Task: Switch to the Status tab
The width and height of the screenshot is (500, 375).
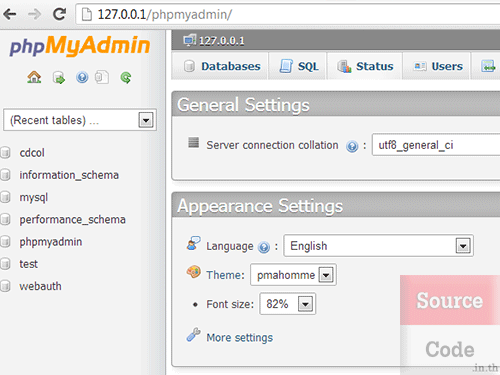Action: click(365, 66)
